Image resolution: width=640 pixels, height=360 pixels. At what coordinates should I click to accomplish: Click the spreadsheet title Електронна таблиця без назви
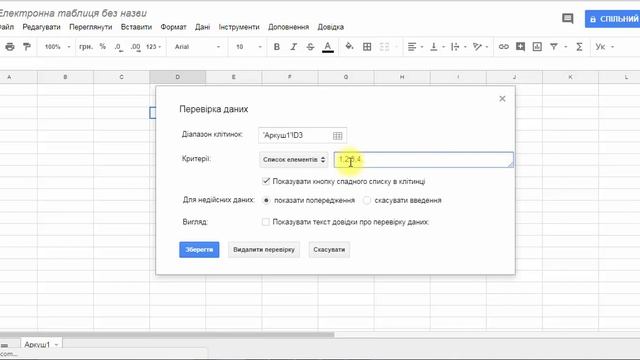[x=73, y=13]
